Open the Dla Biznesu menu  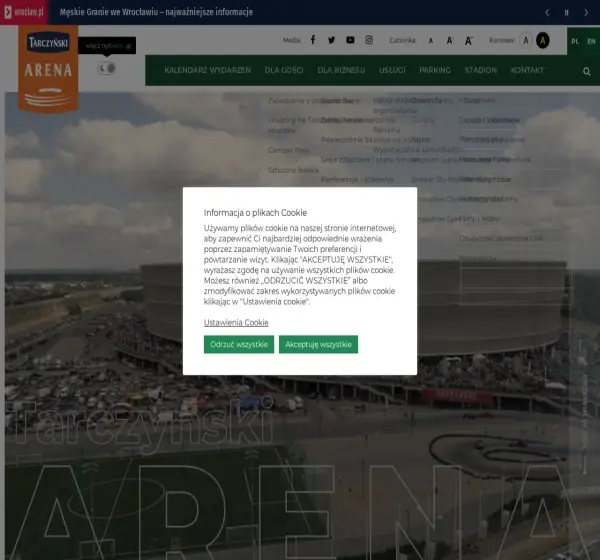click(x=341, y=70)
